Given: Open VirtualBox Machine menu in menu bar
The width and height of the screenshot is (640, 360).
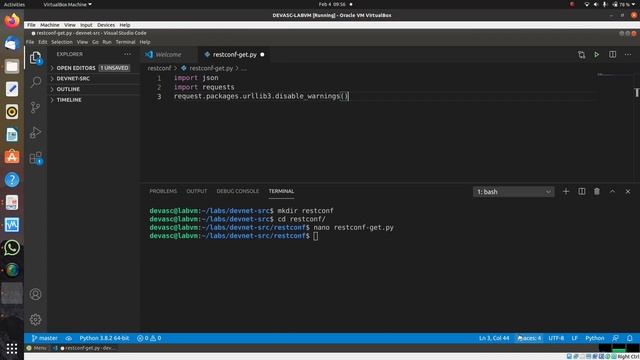Looking at the screenshot, I should coord(50,25).
